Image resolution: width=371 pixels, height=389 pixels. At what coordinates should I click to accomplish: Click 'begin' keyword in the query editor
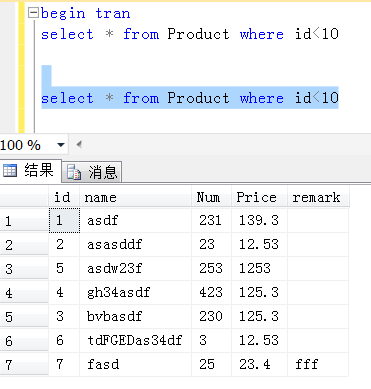point(63,14)
